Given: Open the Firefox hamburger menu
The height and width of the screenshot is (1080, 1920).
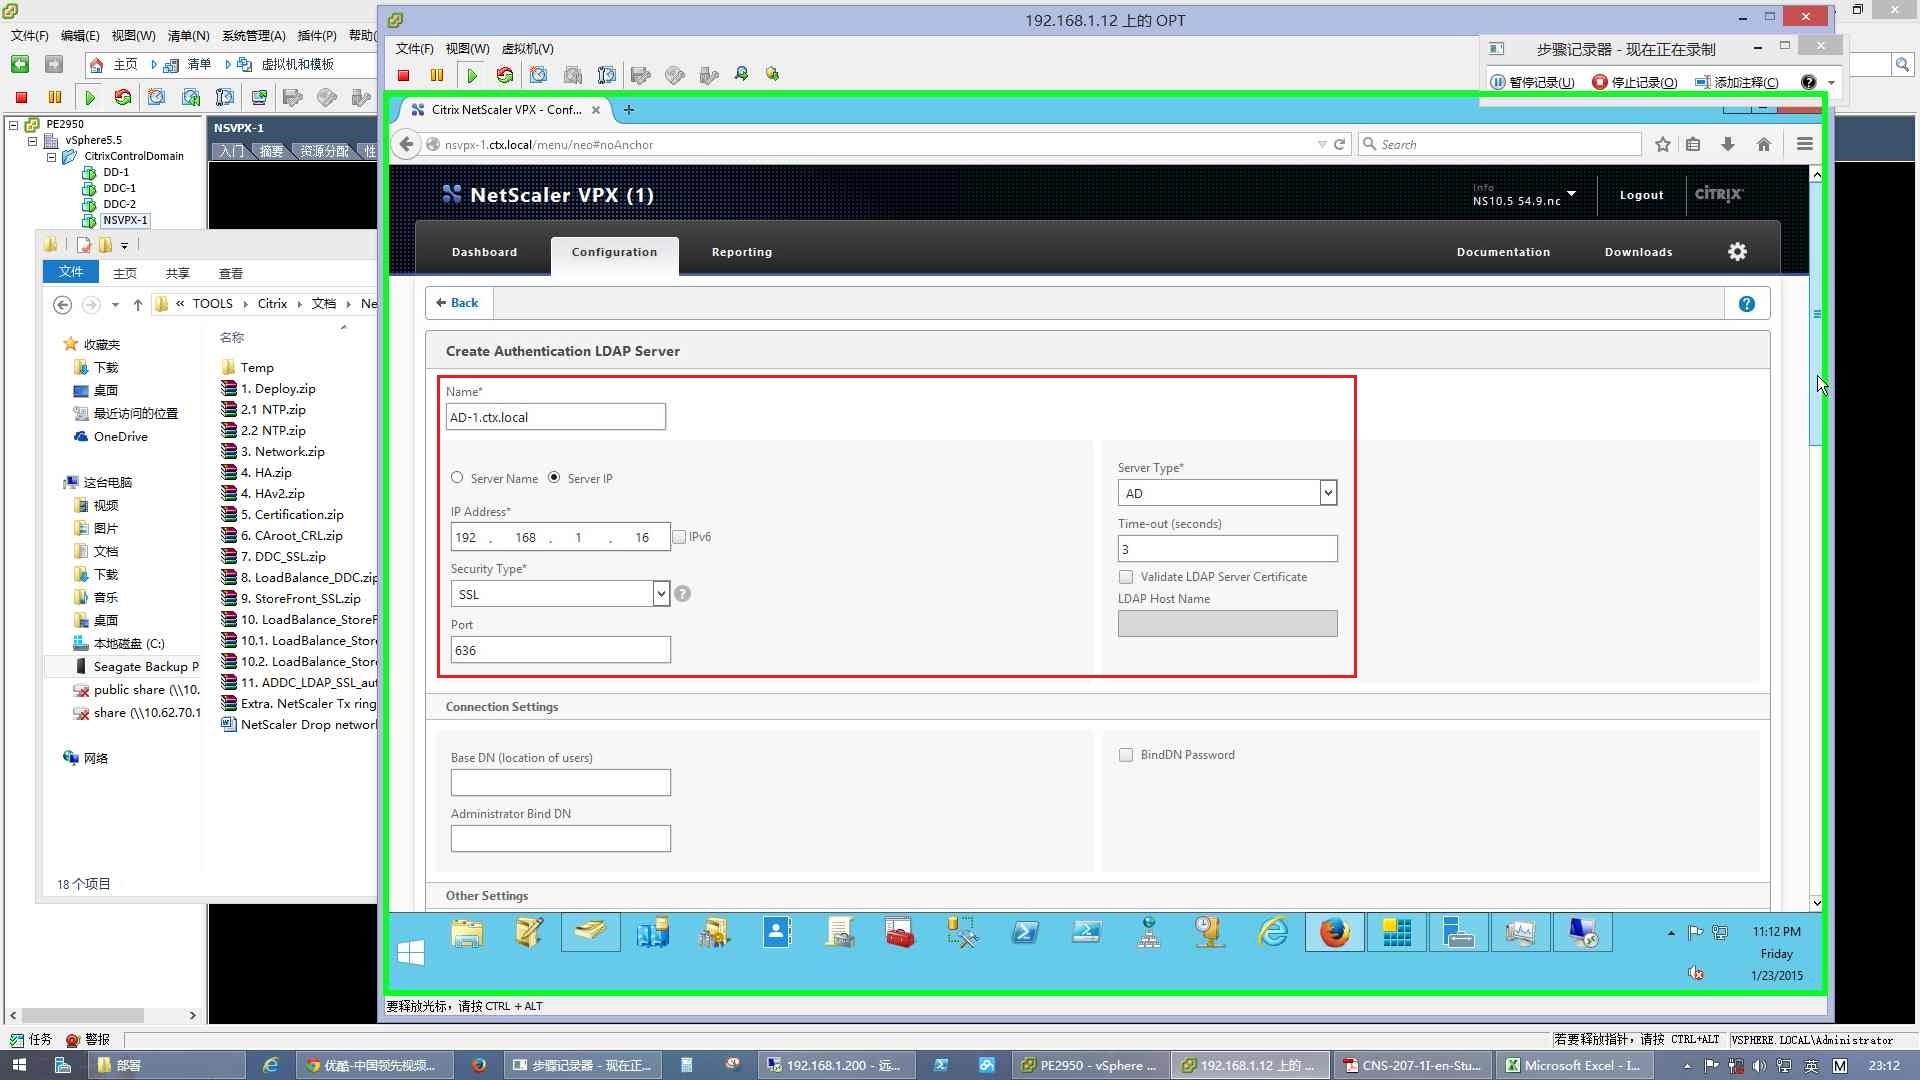Looking at the screenshot, I should click(x=1805, y=144).
